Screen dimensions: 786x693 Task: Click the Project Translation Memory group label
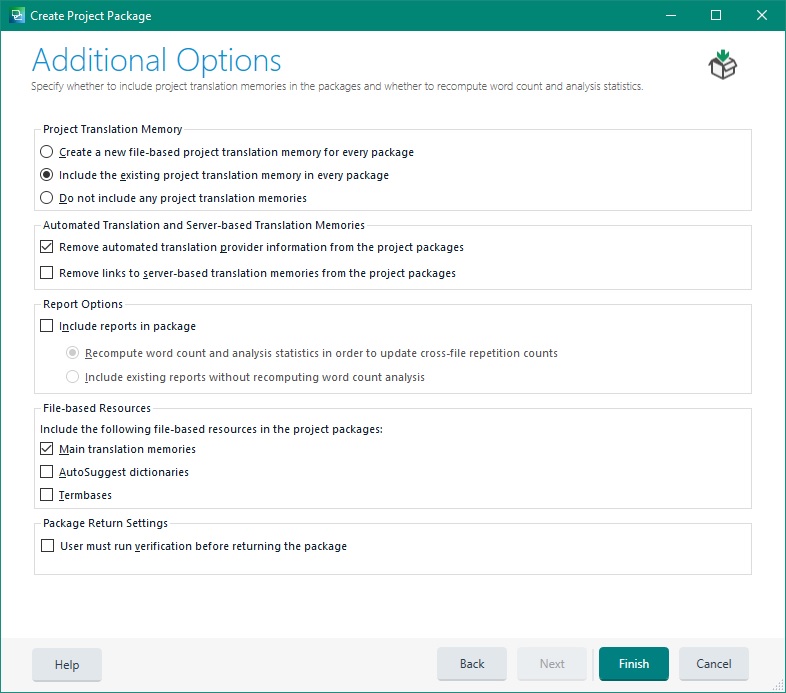coord(112,129)
